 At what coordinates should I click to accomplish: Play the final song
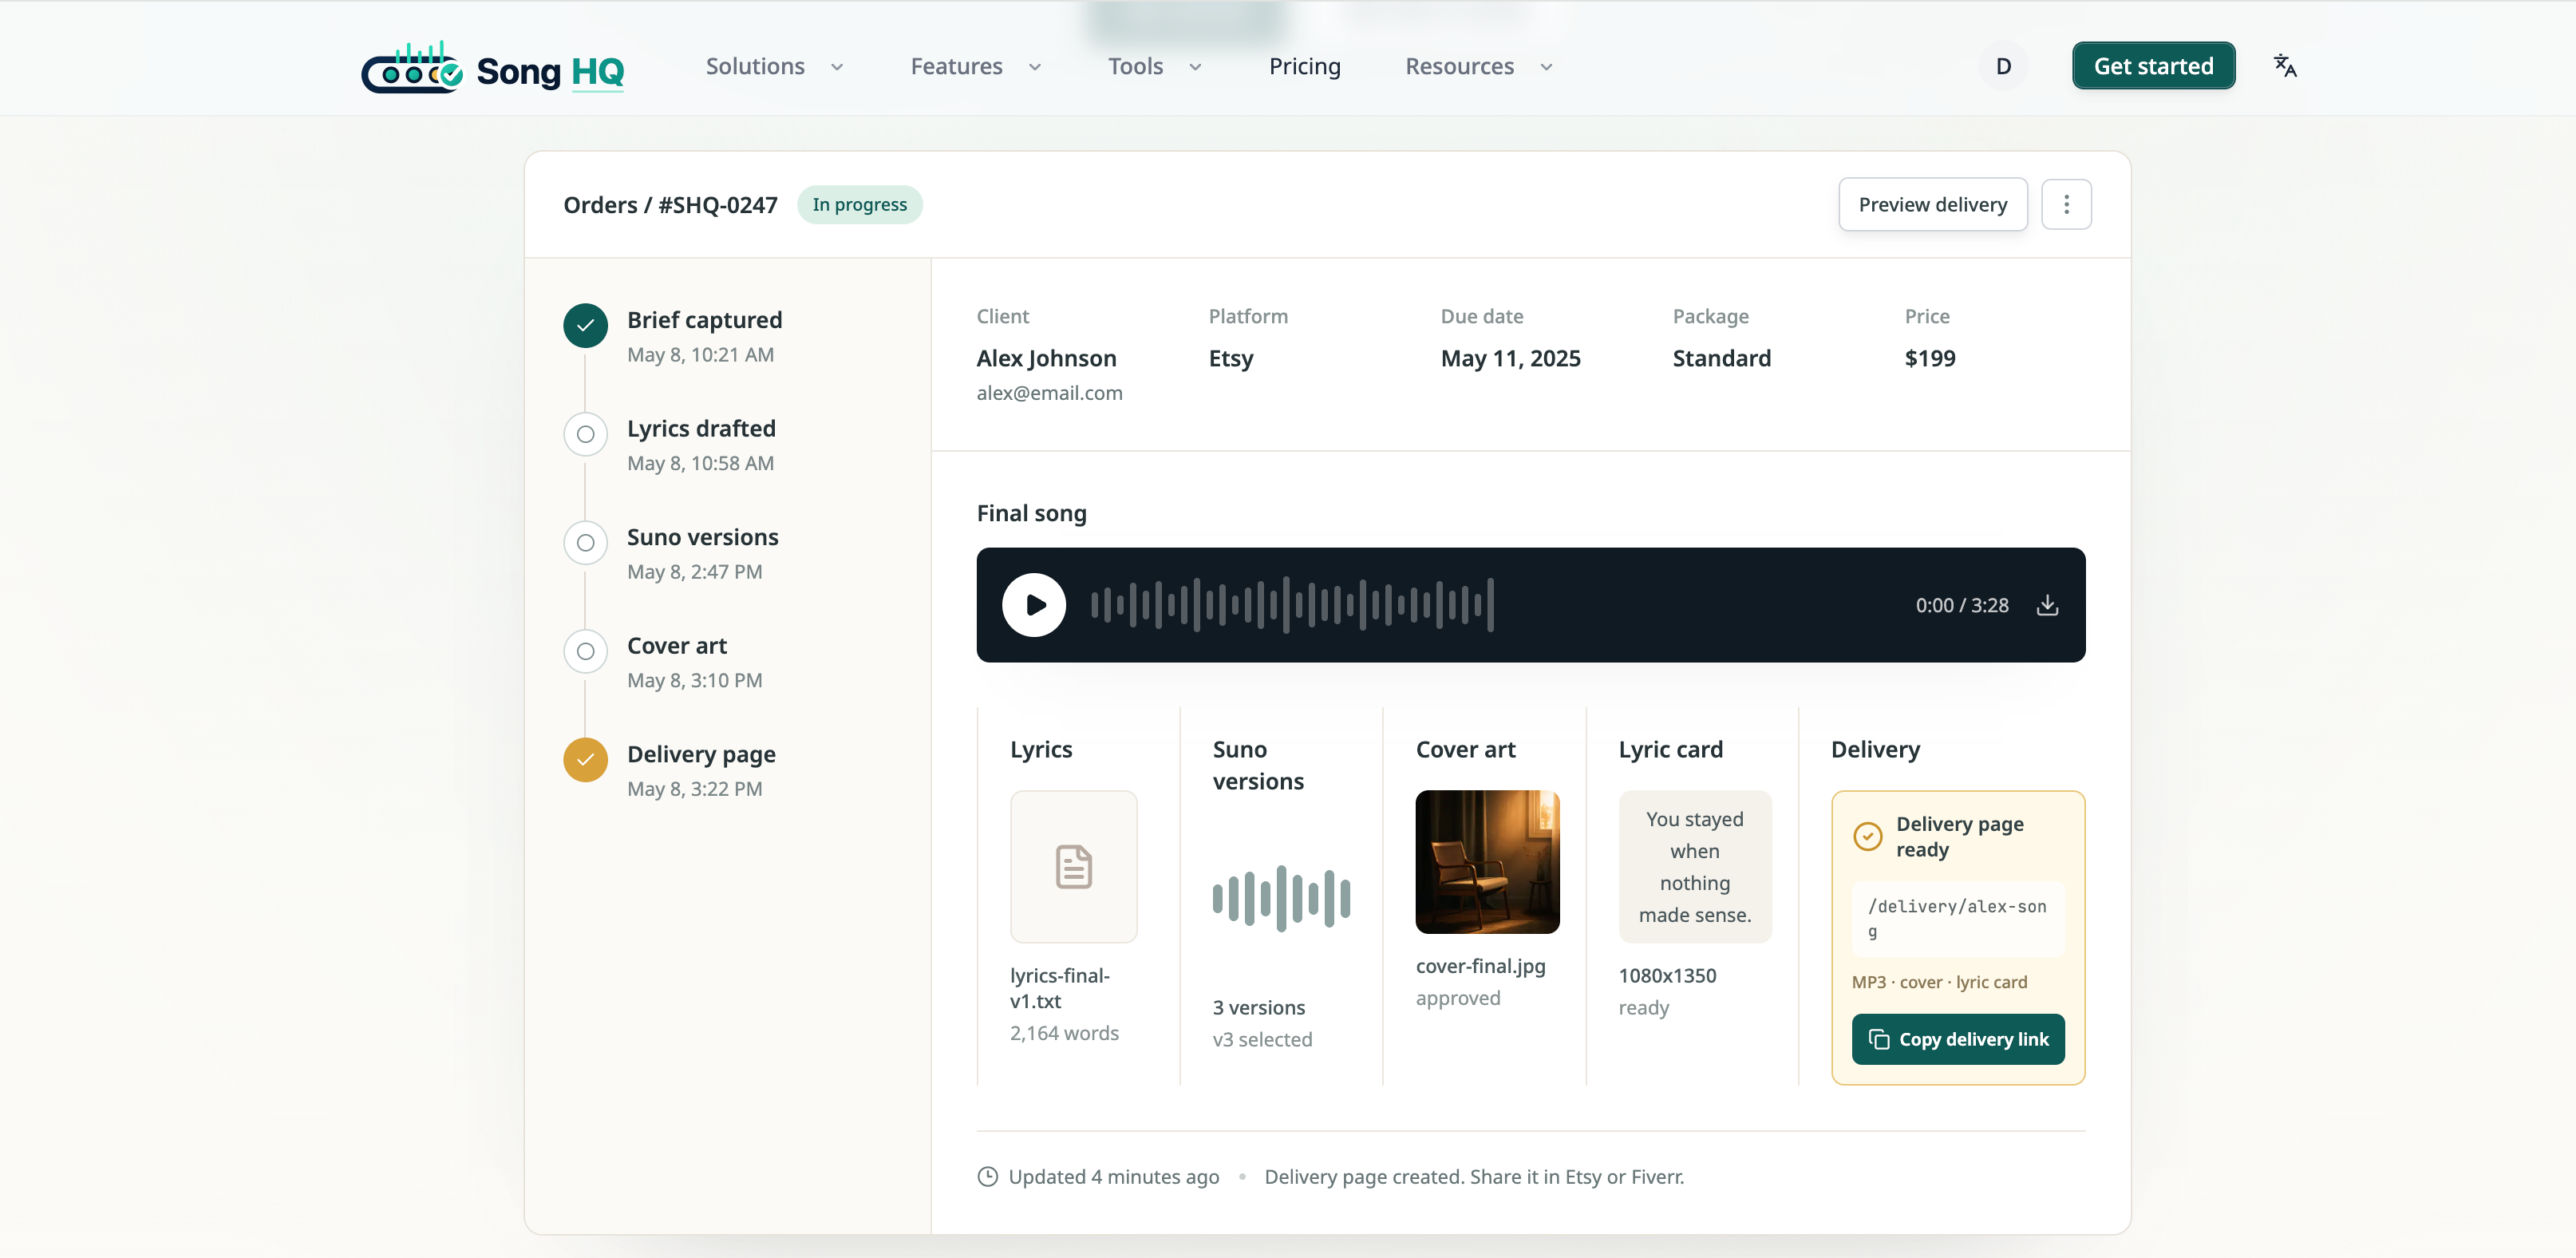pyautogui.click(x=1033, y=605)
